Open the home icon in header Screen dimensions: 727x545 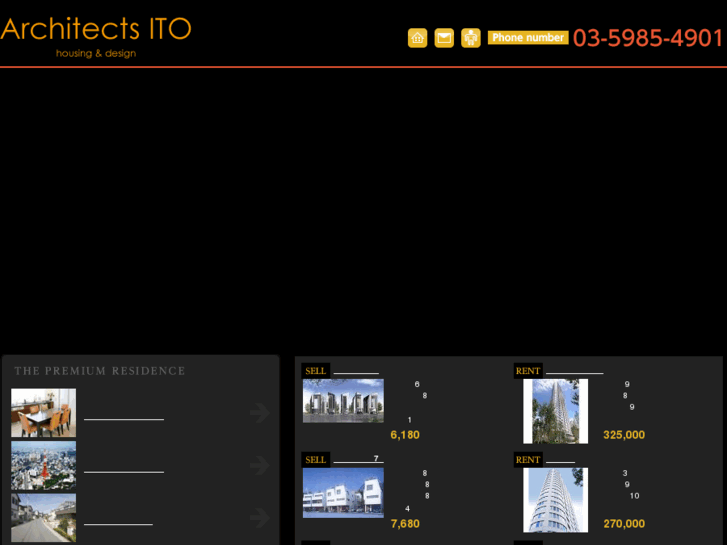(x=417, y=38)
